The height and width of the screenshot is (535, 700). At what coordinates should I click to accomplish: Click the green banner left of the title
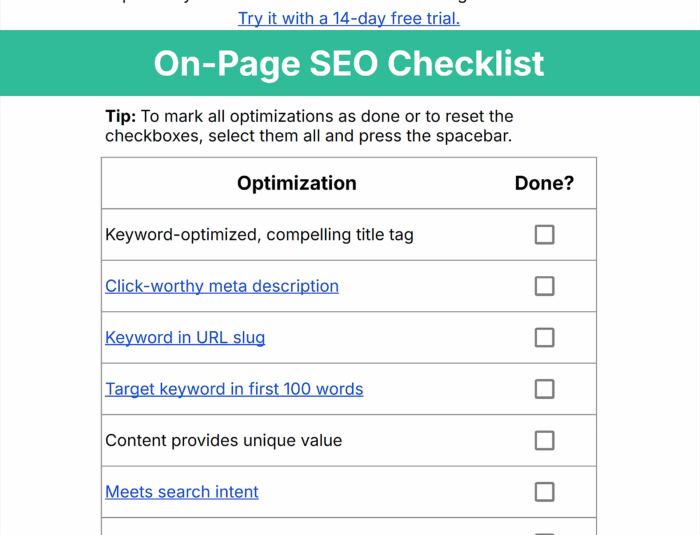coord(70,63)
